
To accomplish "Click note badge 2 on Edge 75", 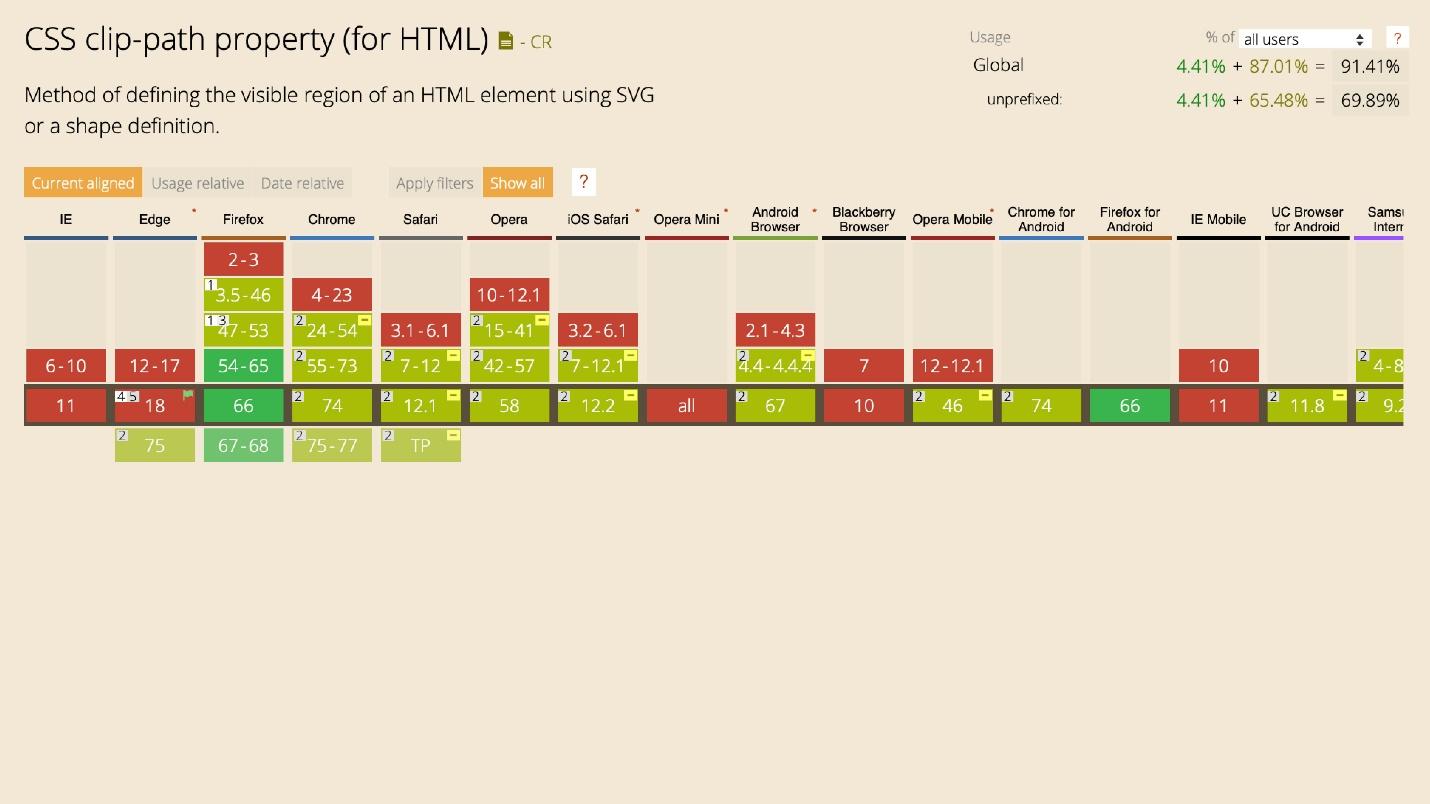I will coord(122,436).
